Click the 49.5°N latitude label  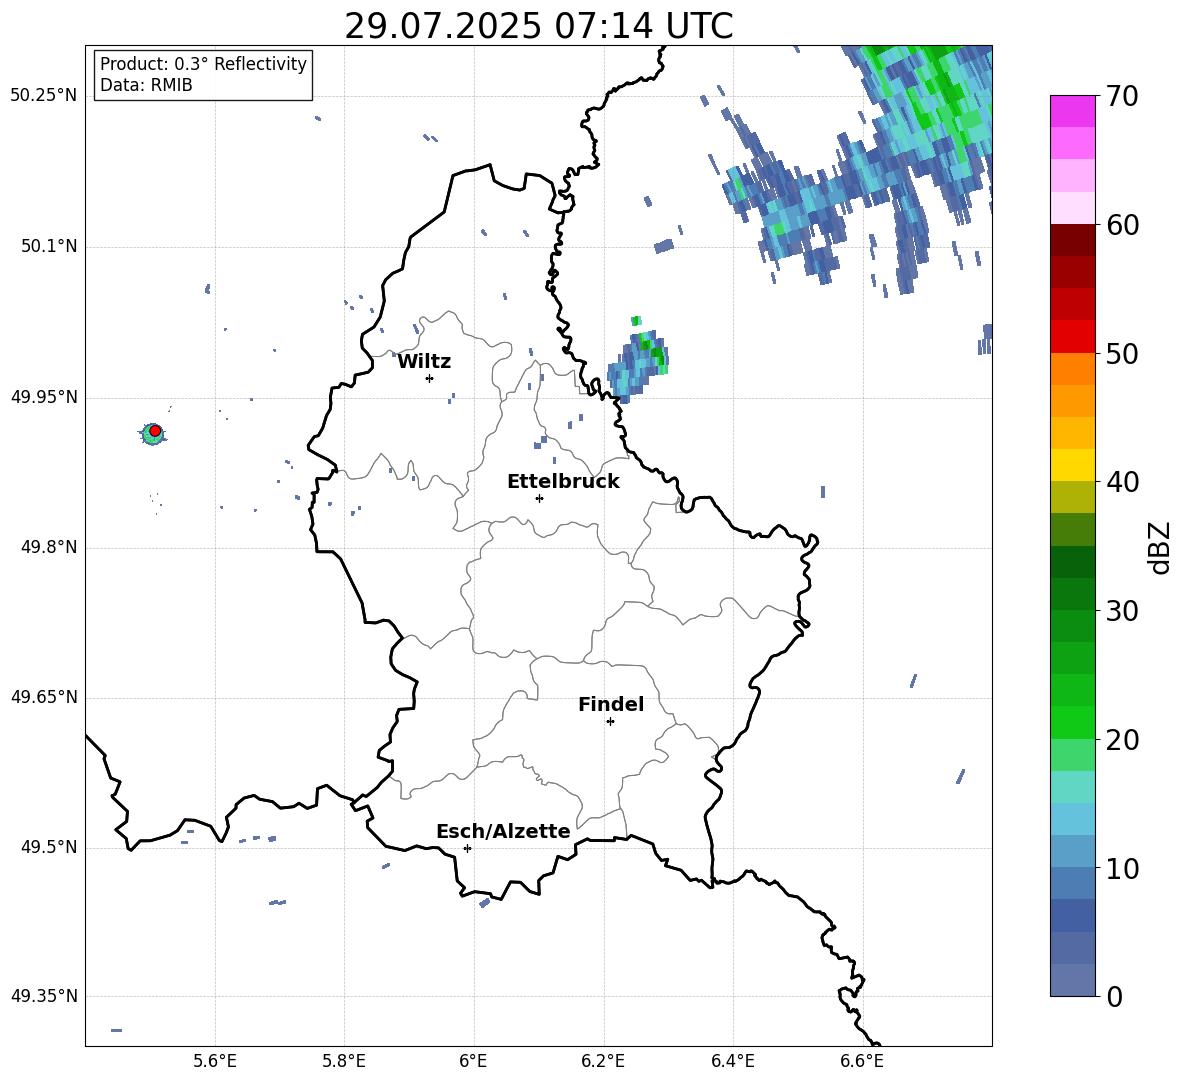[x=49, y=847]
